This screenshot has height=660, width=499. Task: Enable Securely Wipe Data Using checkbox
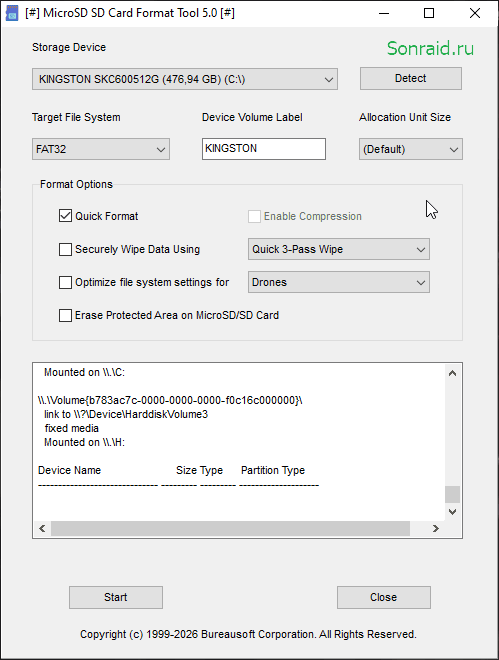[65, 249]
